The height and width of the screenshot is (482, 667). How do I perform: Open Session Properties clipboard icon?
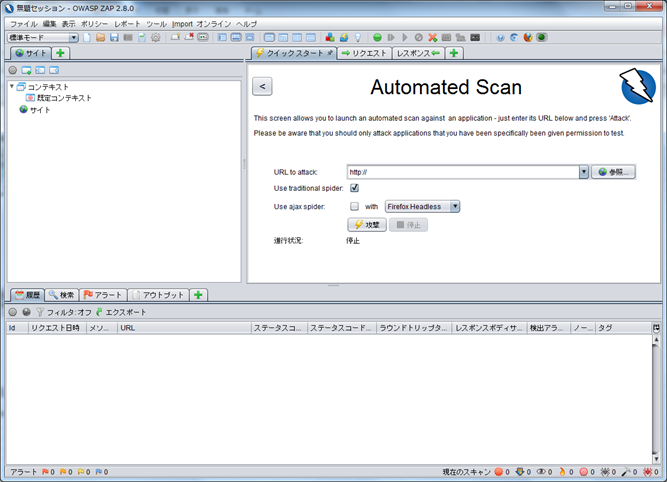click(x=142, y=37)
